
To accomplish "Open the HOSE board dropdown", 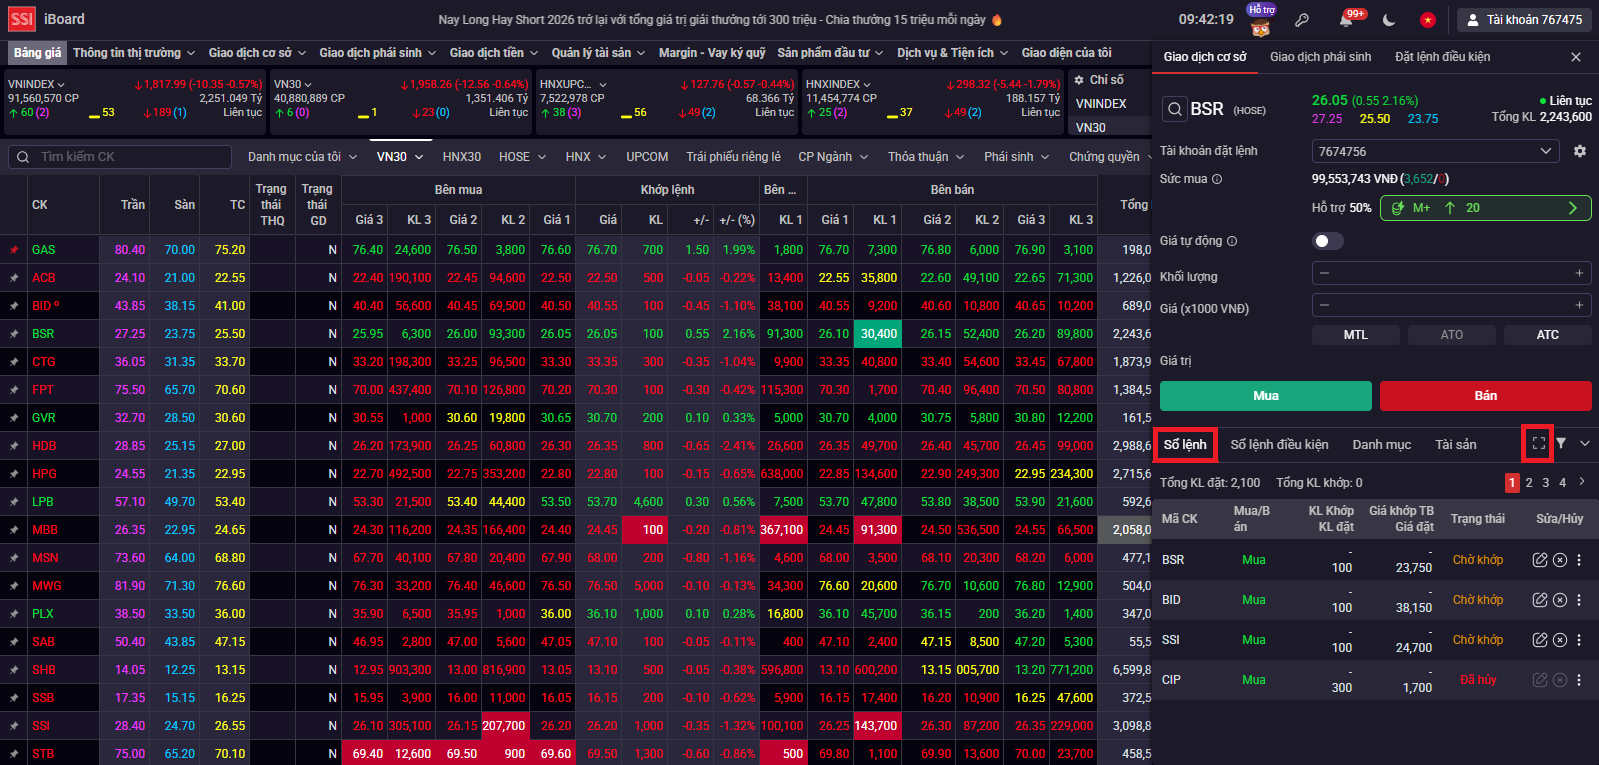I will 522,157.
